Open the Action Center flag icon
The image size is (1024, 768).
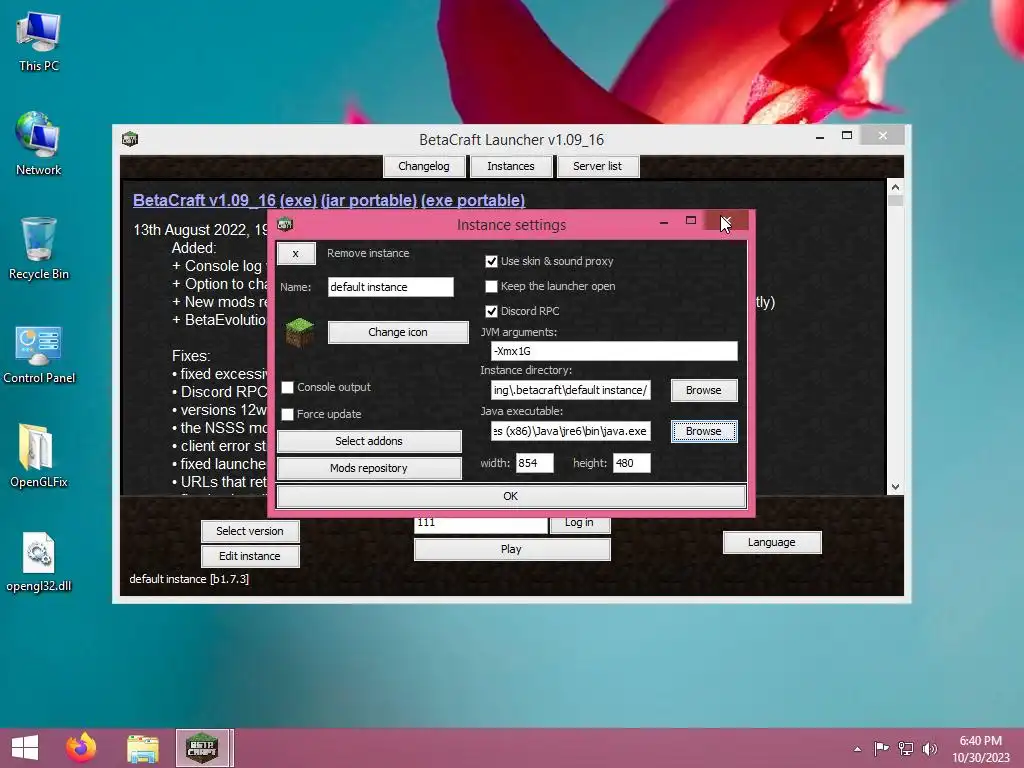point(881,749)
